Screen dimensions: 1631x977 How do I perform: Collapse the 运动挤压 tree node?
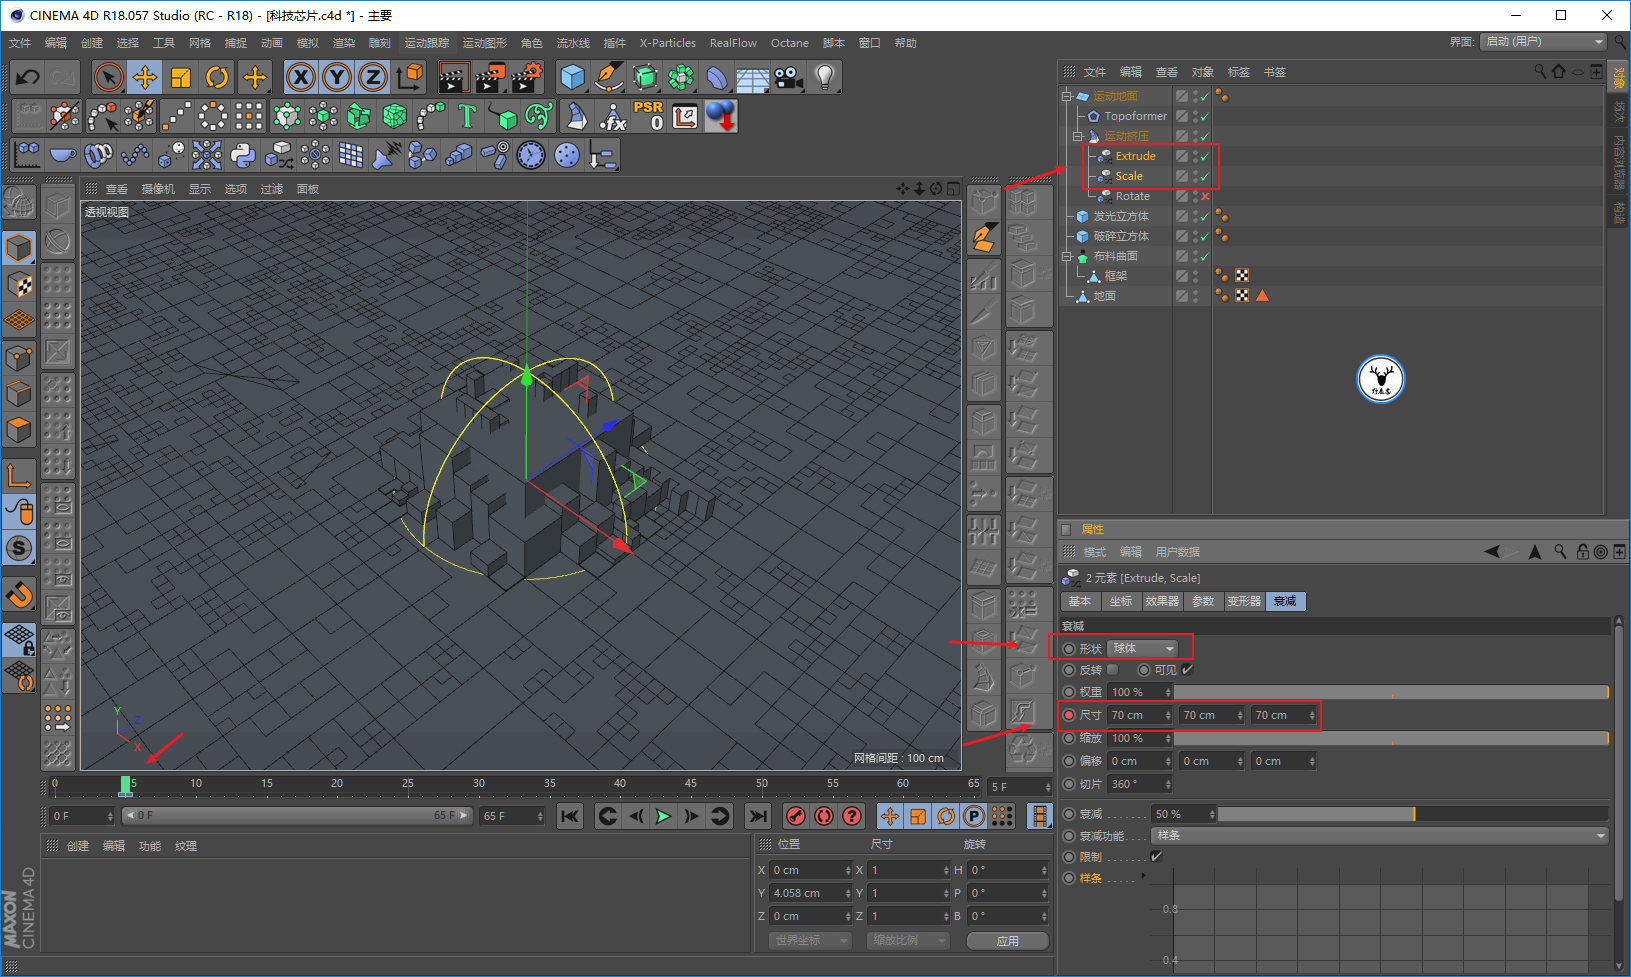point(1078,136)
